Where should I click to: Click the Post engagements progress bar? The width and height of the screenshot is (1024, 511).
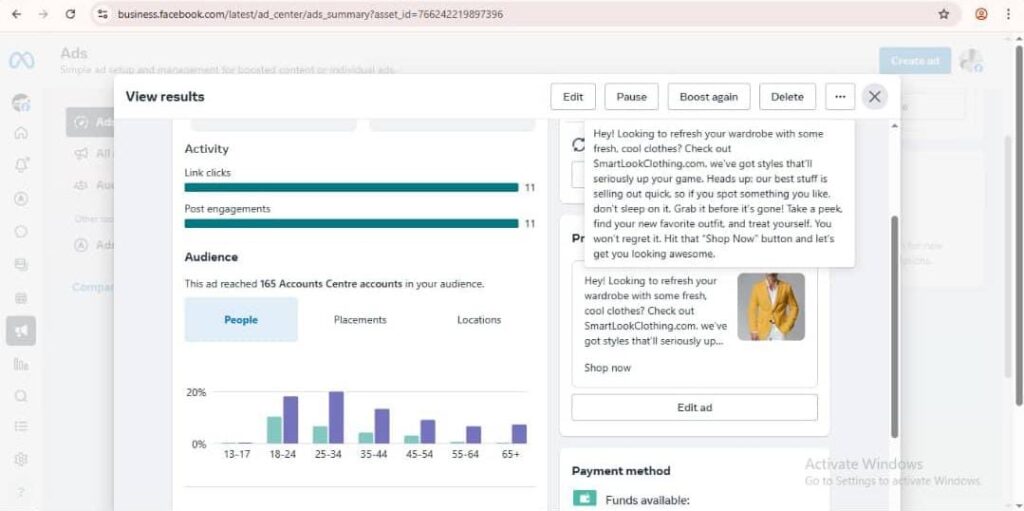pyautogui.click(x=351, y=223)
